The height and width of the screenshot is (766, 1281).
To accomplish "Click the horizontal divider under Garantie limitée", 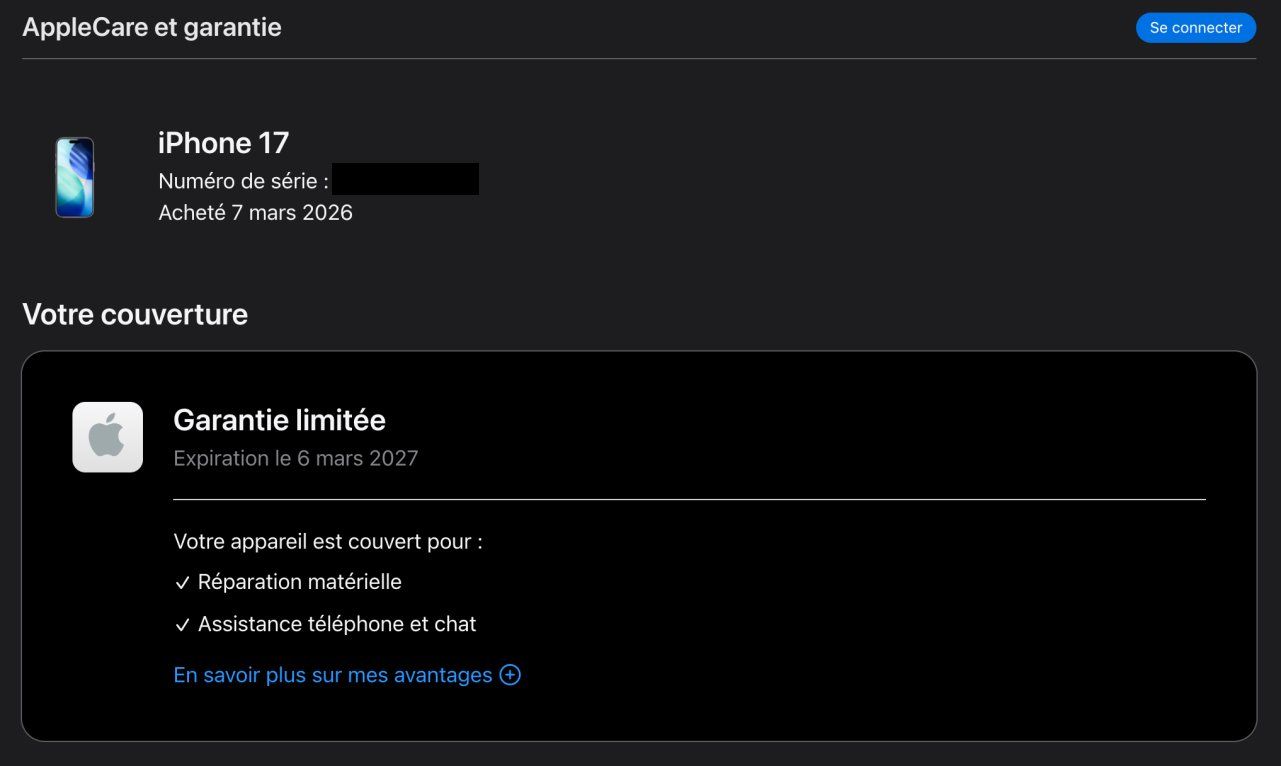I will pyautogui.click(x=689, y=499).
